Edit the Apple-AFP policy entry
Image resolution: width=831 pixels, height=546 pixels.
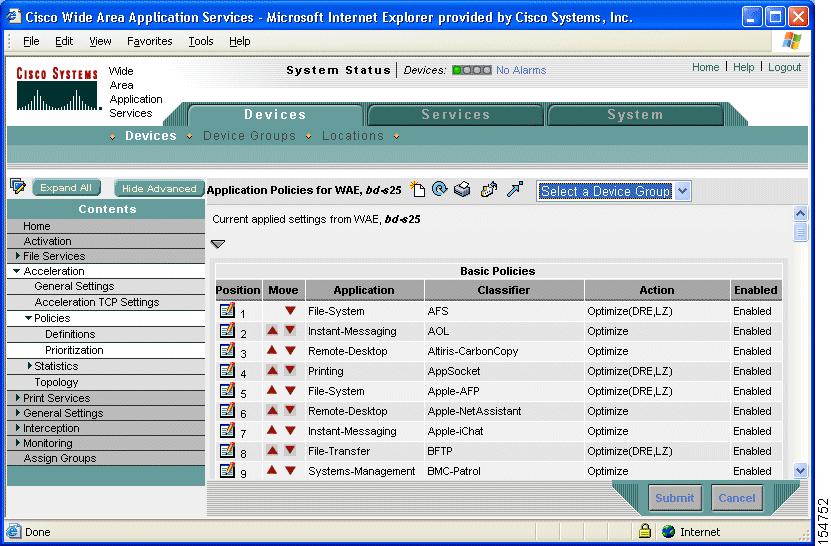click(227, 390)
